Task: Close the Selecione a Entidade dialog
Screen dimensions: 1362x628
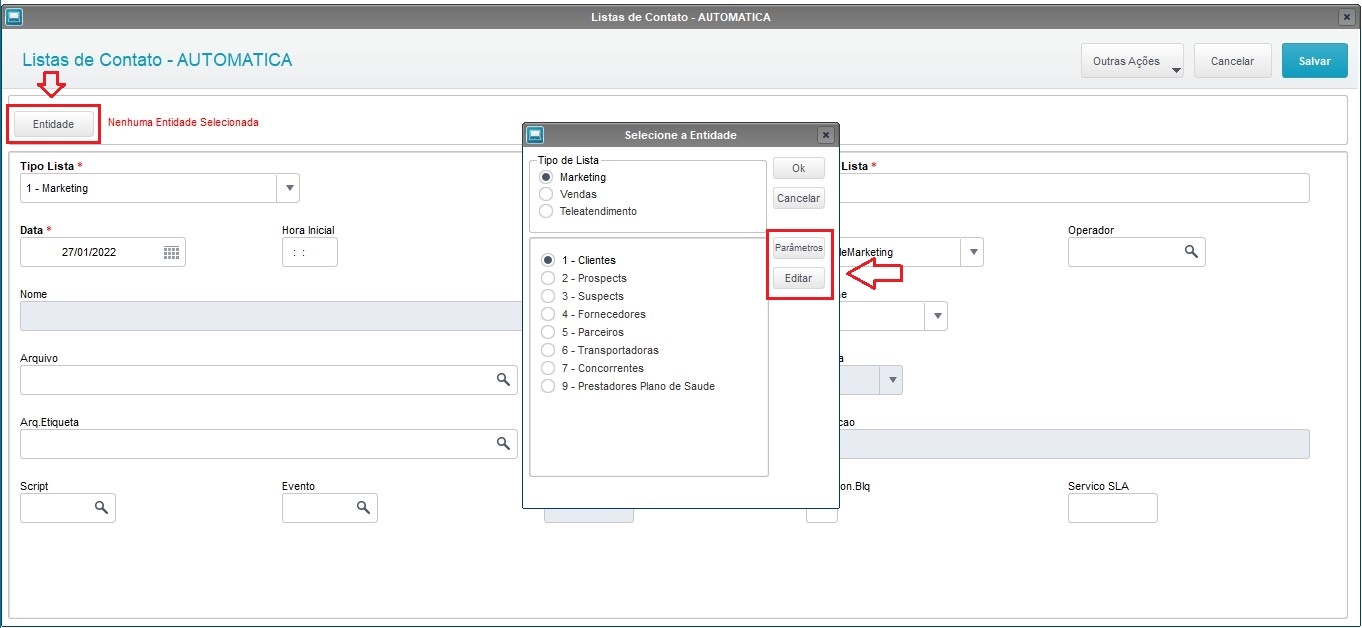Action: (825, 135)
